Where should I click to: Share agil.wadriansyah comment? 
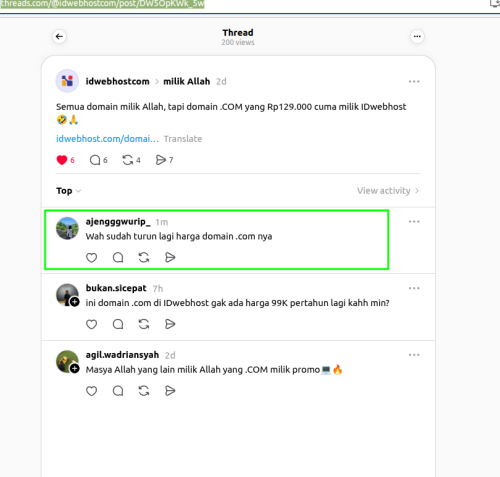click(x=170, y=391)
